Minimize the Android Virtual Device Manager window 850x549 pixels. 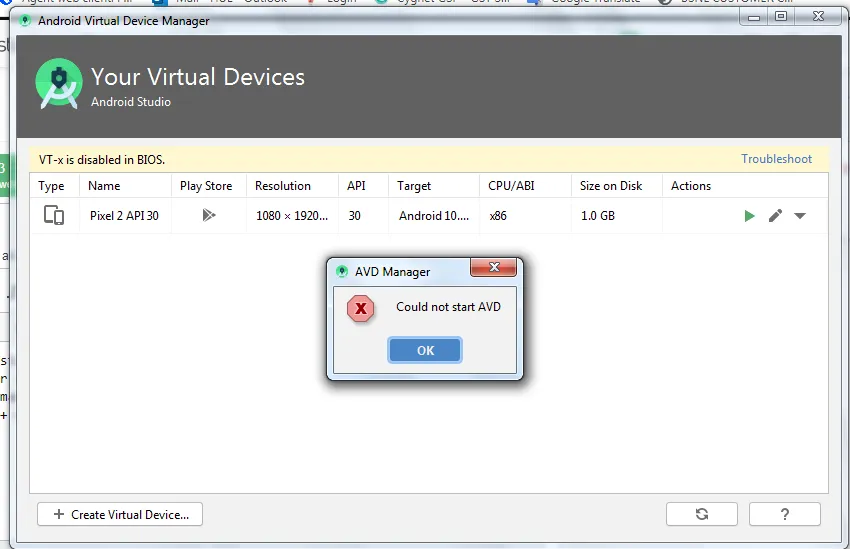pyautogui.click(x=754, y=17)
